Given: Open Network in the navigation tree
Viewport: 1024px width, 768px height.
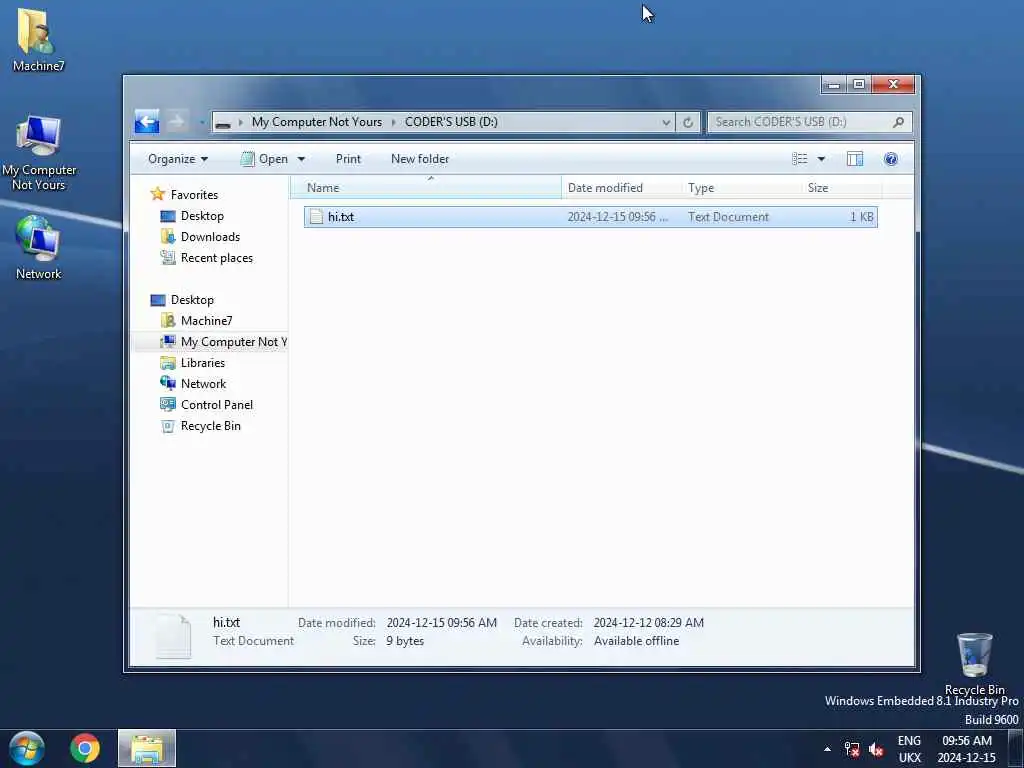Looking at the screenshot, I should tap(203, 383).
